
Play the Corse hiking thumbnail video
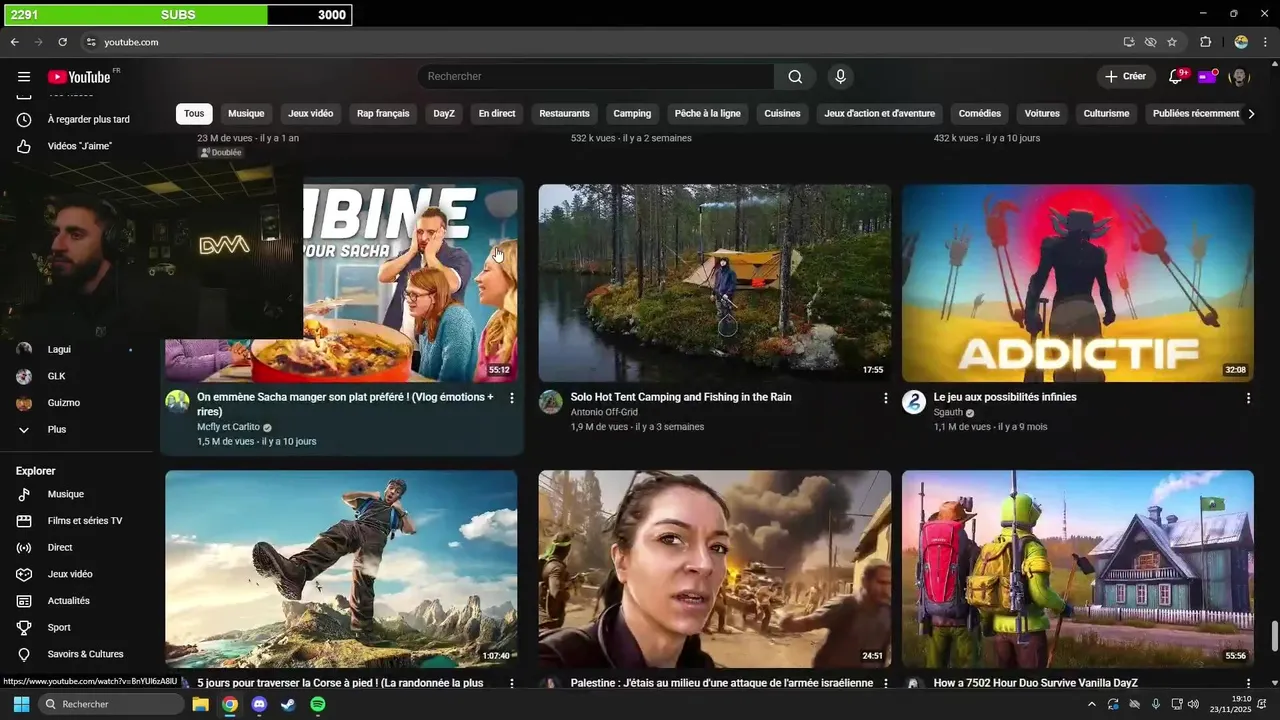[x=341, y=569]
